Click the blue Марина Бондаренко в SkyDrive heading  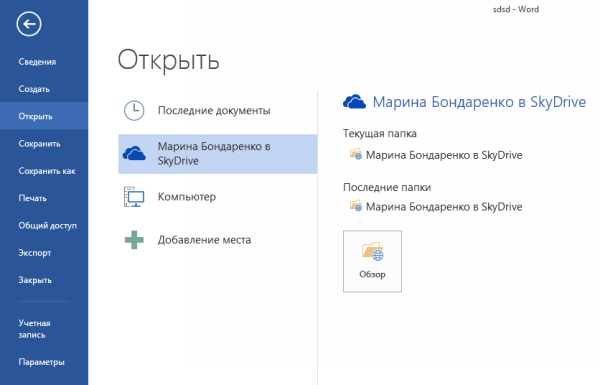click(479, 102)
